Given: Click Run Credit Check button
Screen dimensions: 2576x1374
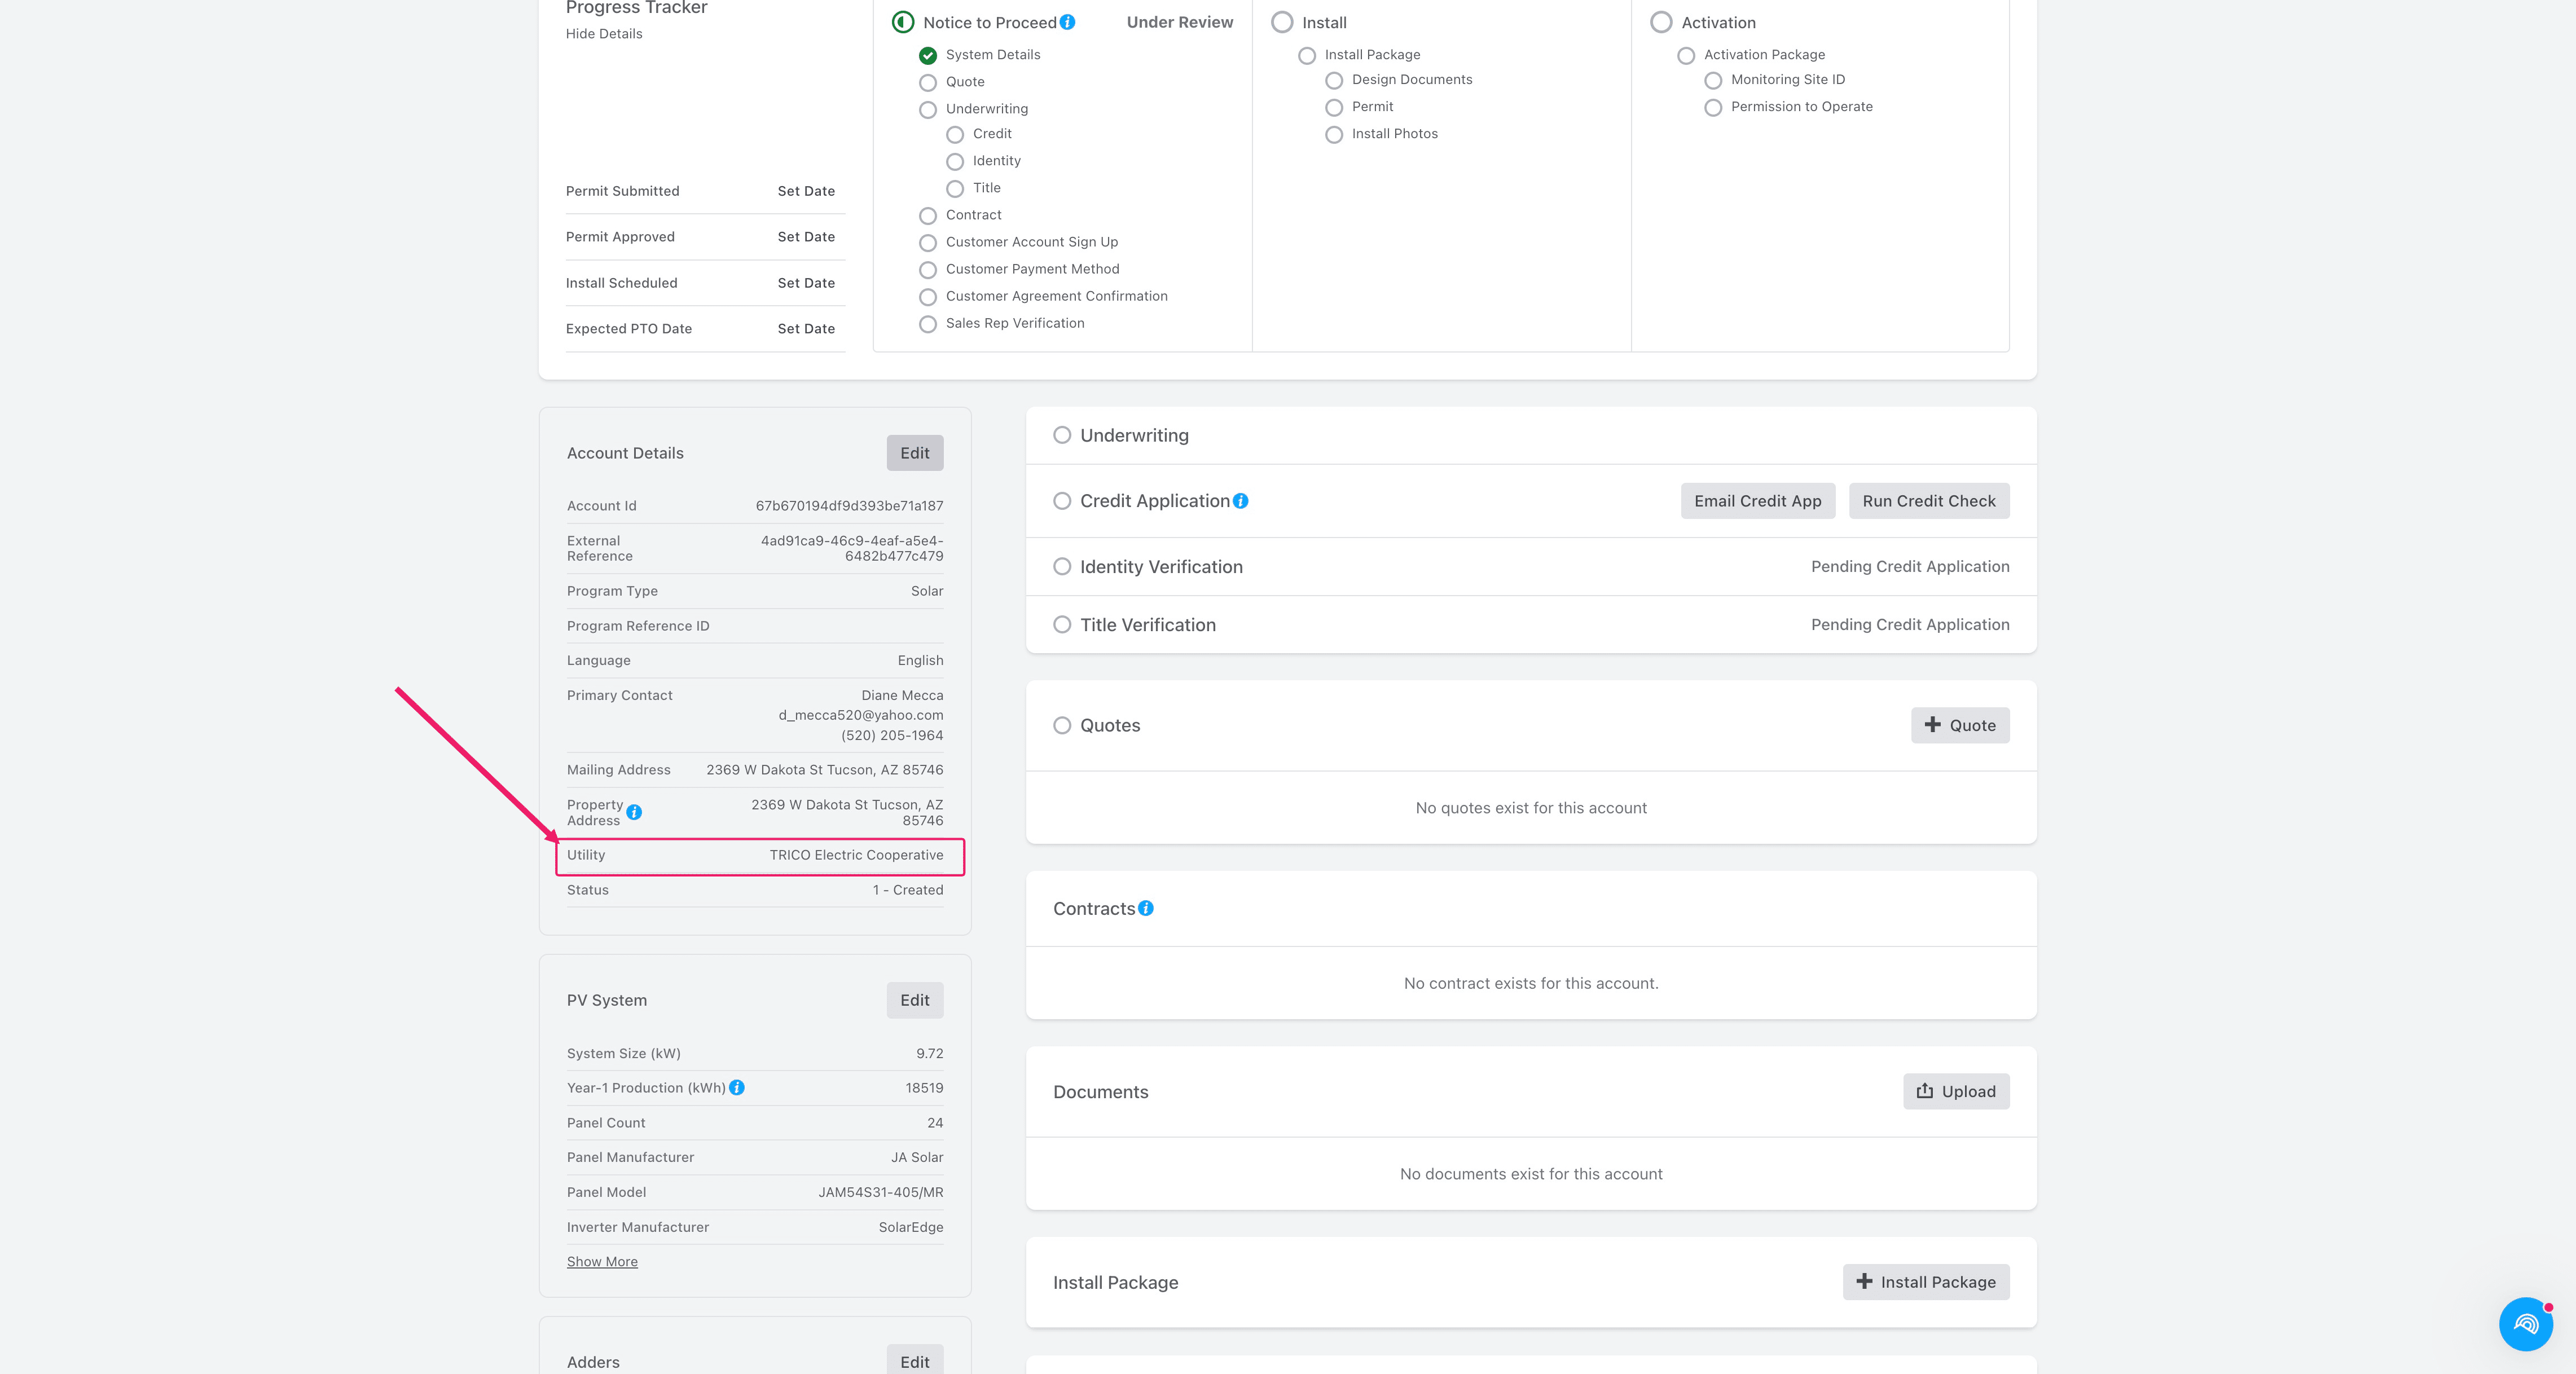Looking at the screenshot, I should click(x=1928, y=501).
